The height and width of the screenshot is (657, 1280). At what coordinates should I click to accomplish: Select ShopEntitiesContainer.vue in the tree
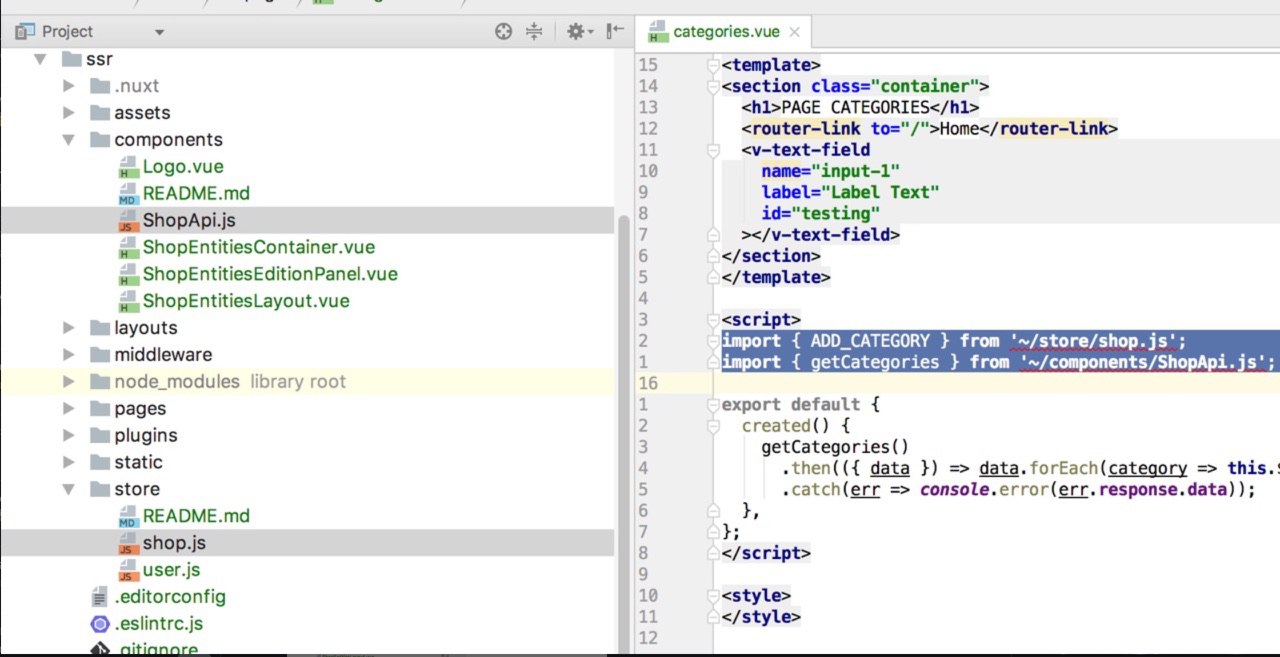(x=259, y=248)
